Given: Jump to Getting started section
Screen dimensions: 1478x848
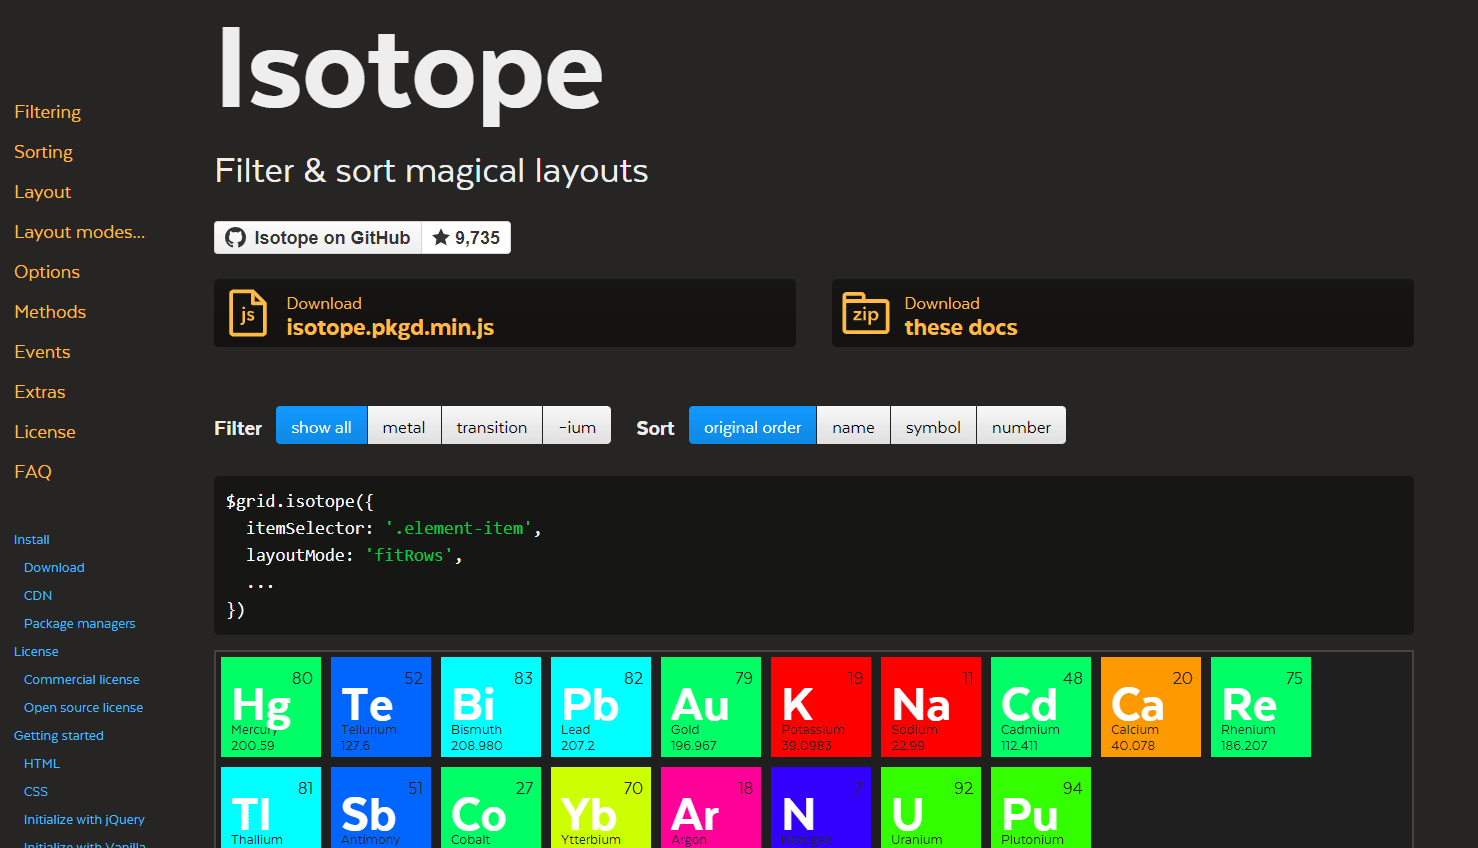Looking at the screenshot, I should point(58,735).
